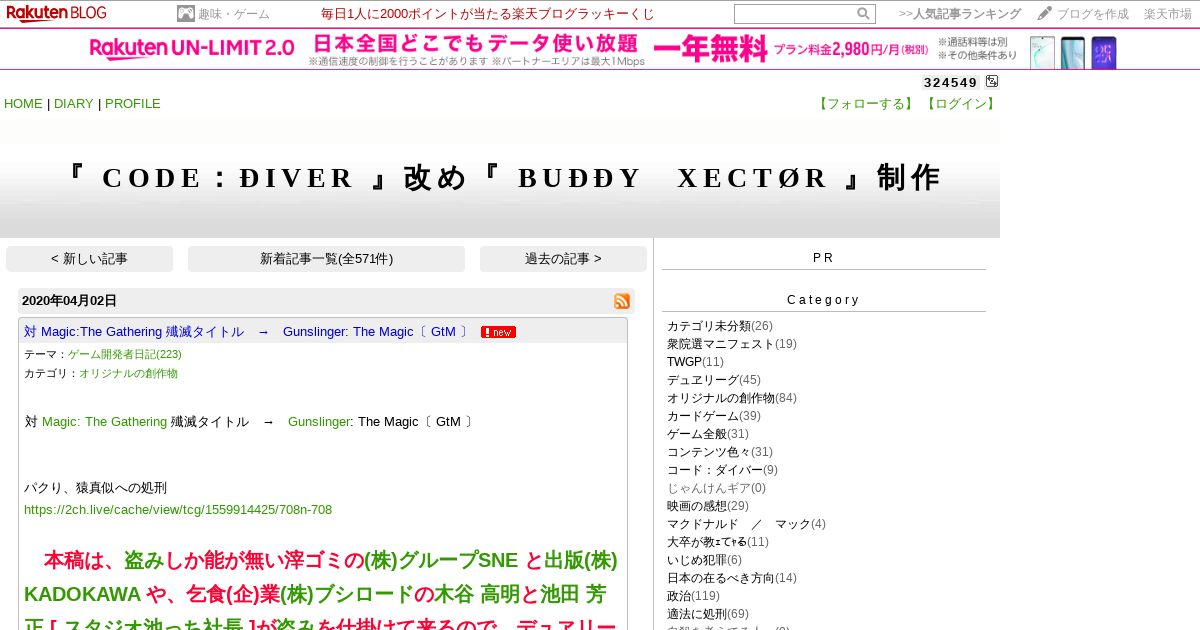Open the 2ch.live cache URL link
Viewport: 1200px width, 630px height.
pos(178,510)
